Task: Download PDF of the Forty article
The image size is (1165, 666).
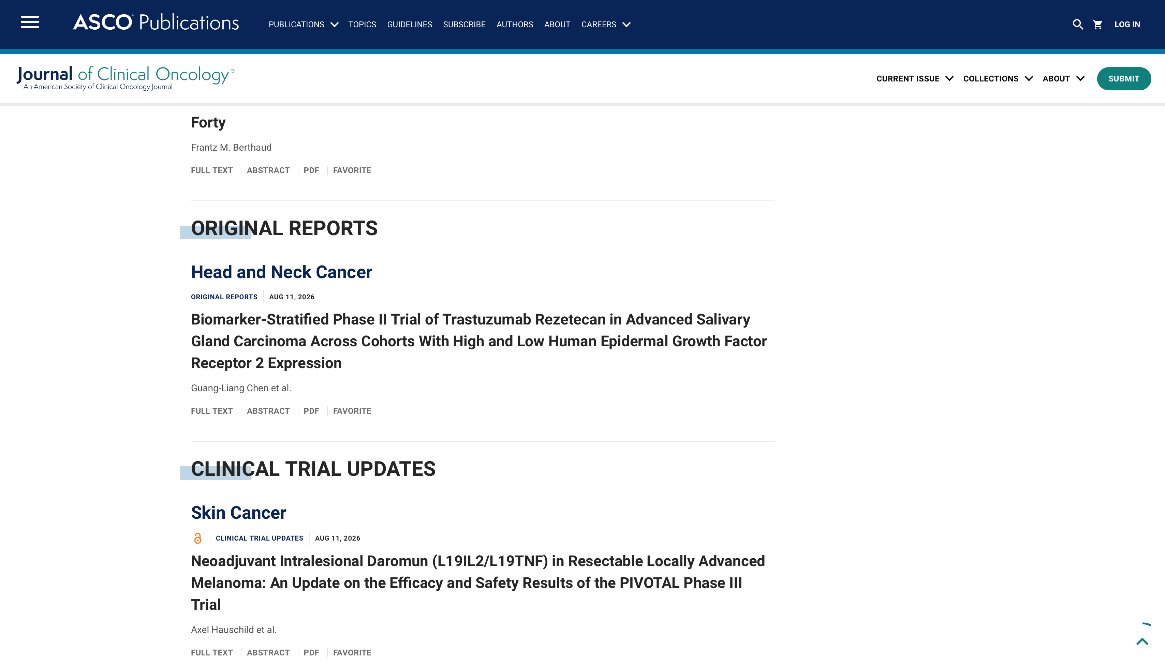Action: click(x=311, y=170)
